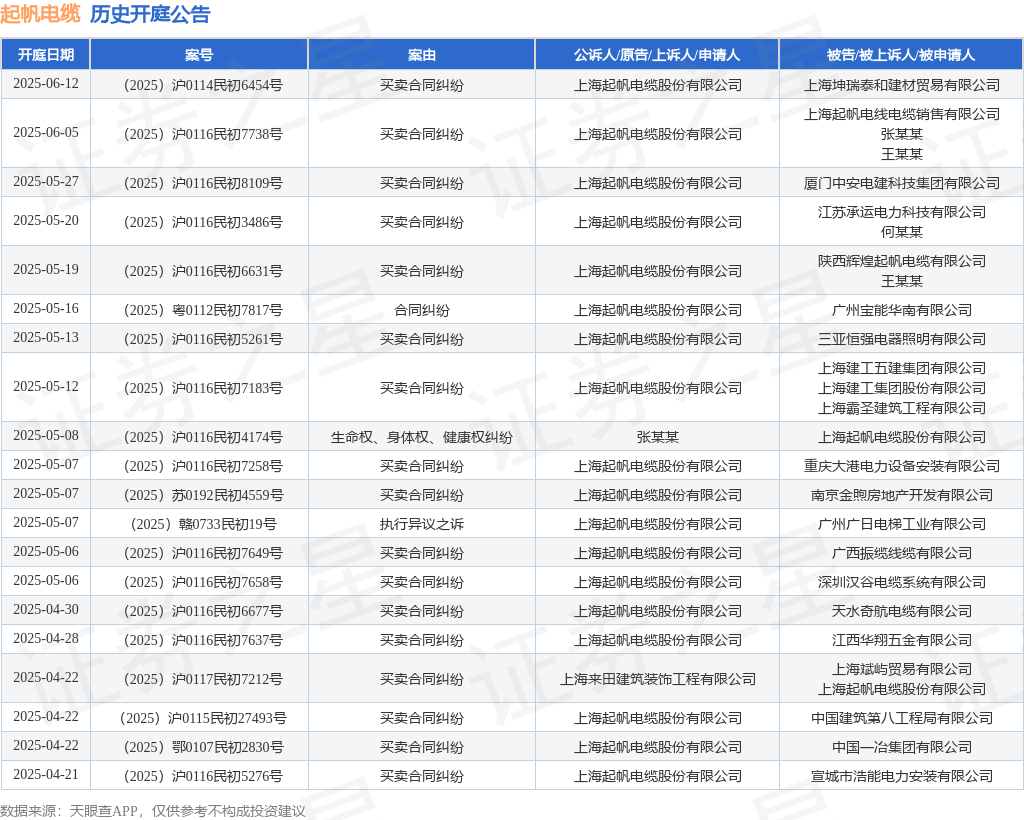Click case number (2025)赣0733民初19号
Screen dimensions: 1024x820
202,524
